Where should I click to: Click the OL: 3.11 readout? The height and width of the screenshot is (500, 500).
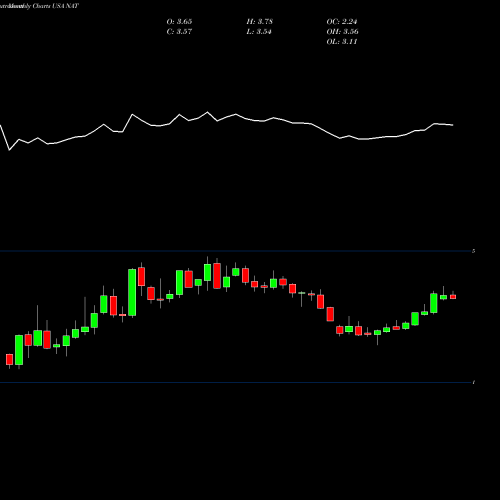pos(342,42)
